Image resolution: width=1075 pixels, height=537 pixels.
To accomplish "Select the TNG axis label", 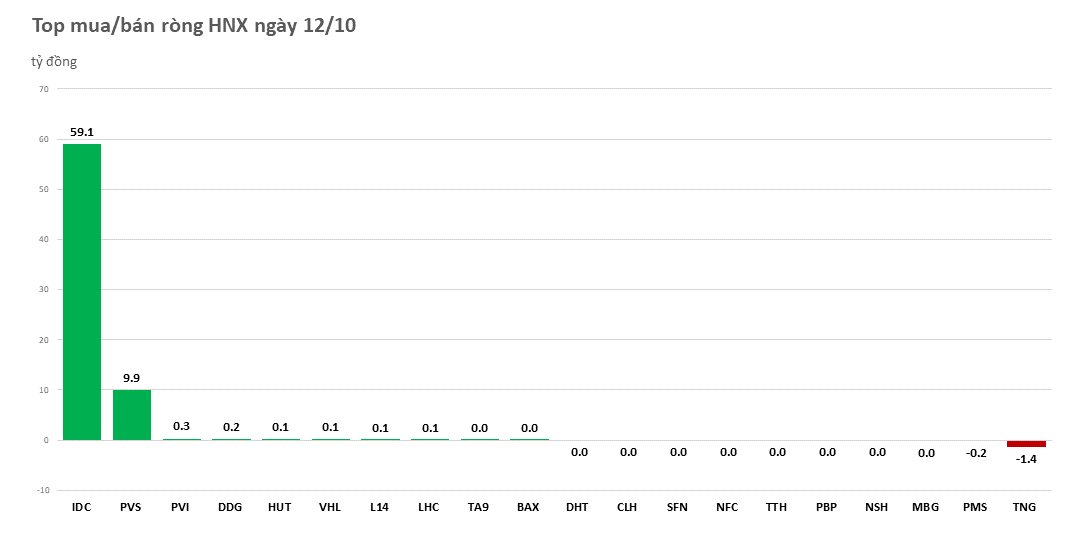I will [x=1024, y=507].
